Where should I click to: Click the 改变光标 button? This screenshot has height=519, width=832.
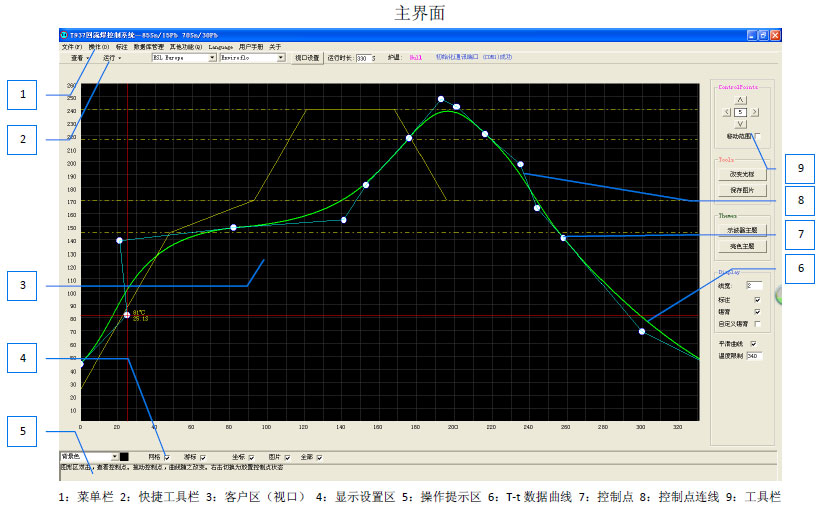click(742, 174)
